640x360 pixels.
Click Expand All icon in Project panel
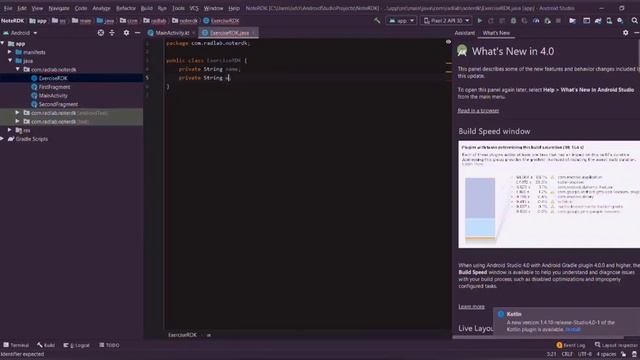(112, 33)
